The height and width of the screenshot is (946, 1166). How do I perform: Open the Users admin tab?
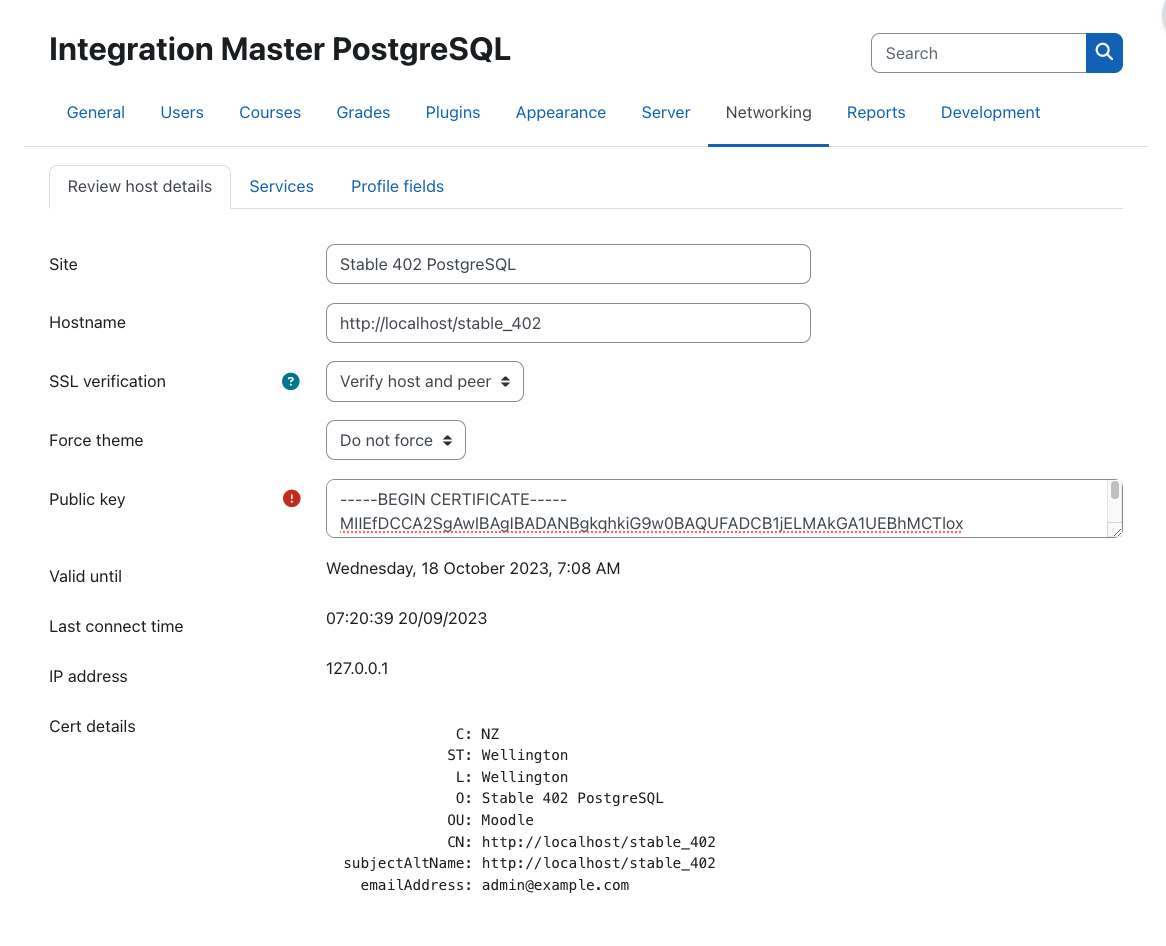pyautogui.click(x=182, y=112)
